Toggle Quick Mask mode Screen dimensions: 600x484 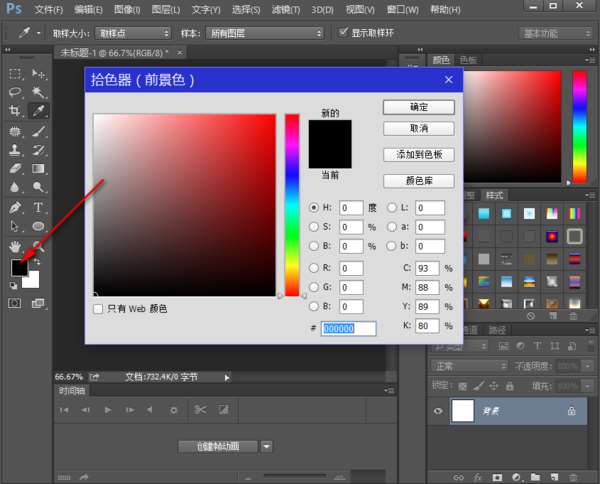pyautogui.click(x=15, y=303)
